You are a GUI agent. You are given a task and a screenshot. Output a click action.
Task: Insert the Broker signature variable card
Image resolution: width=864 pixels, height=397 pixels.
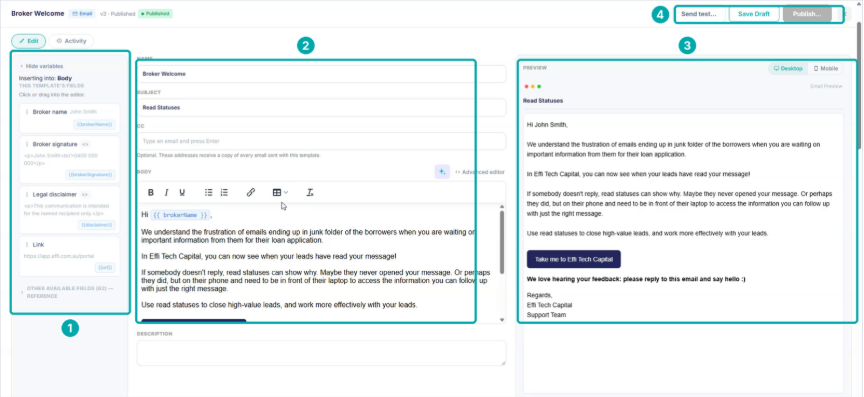[x=69, y=159]
